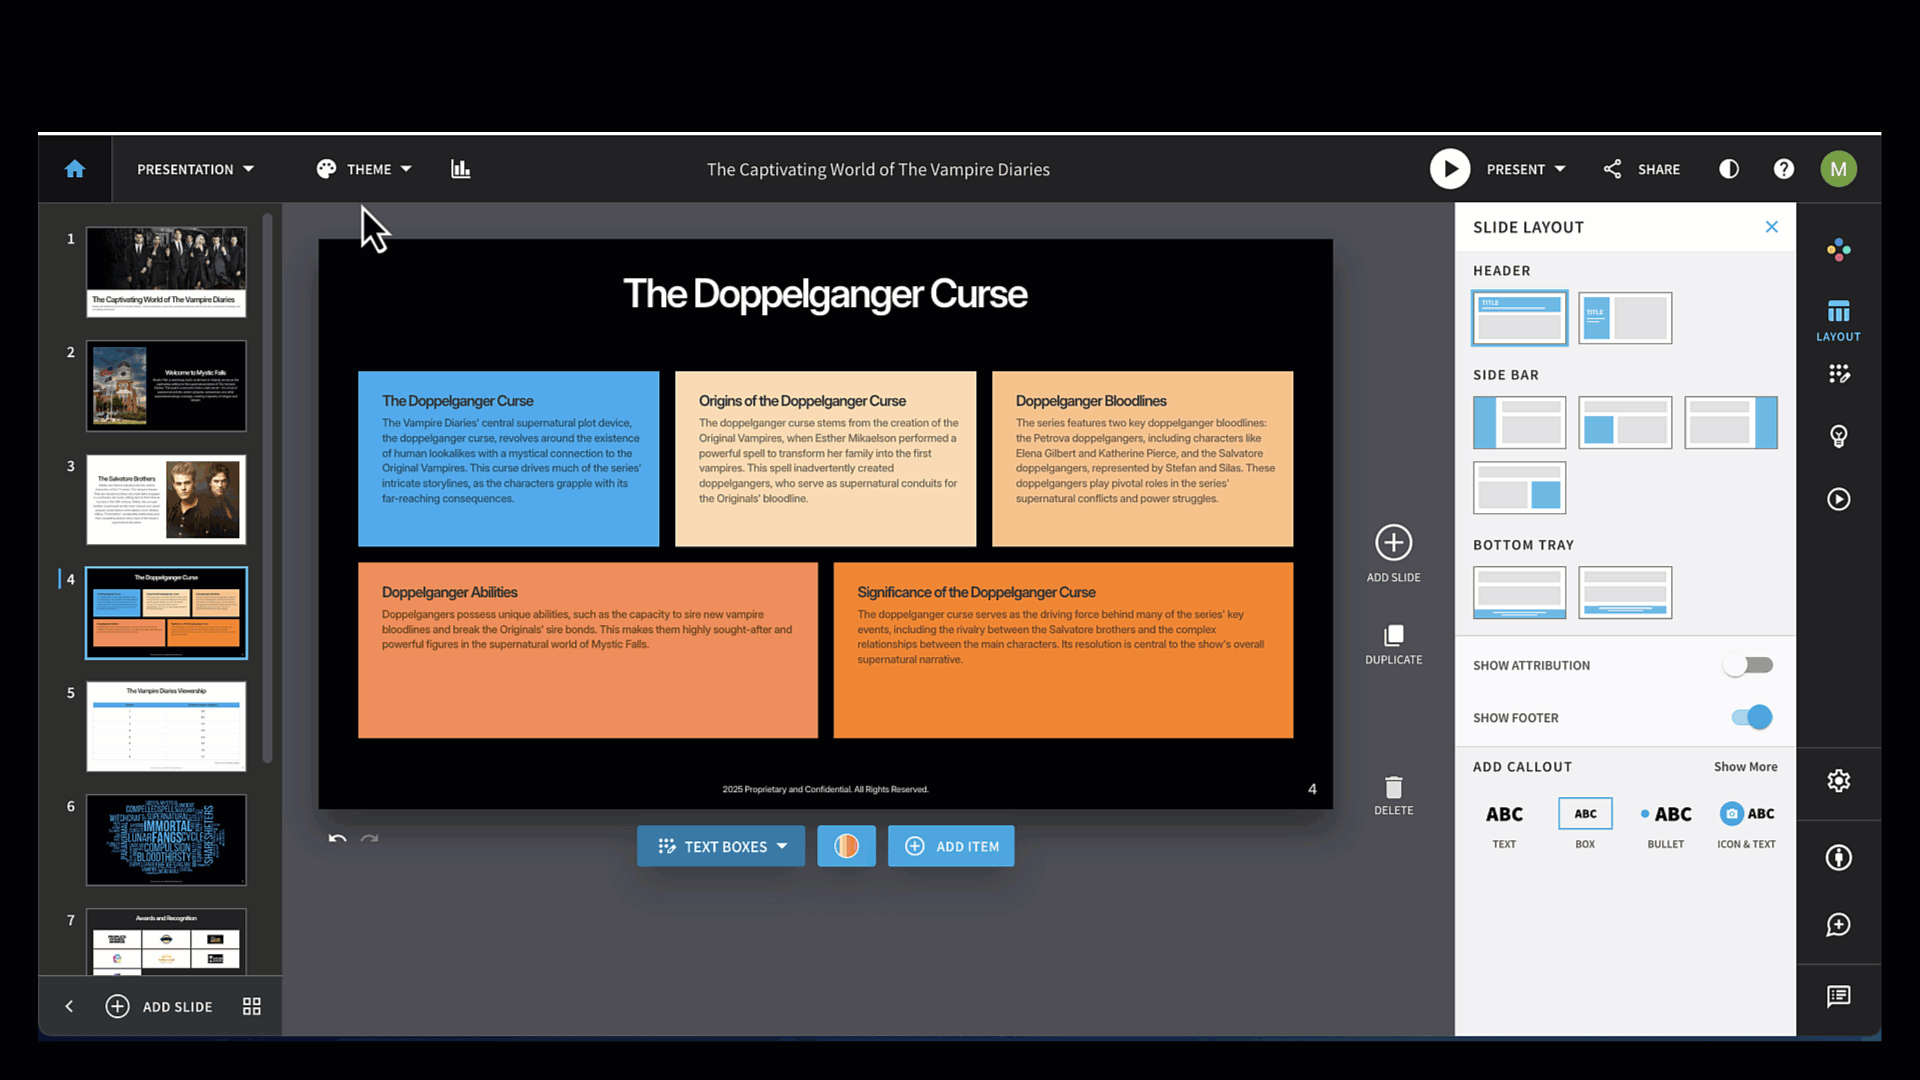This screenshot has width=1920, height=1080.
Task: Add a BULLET callout
Action: point(1666,825)
